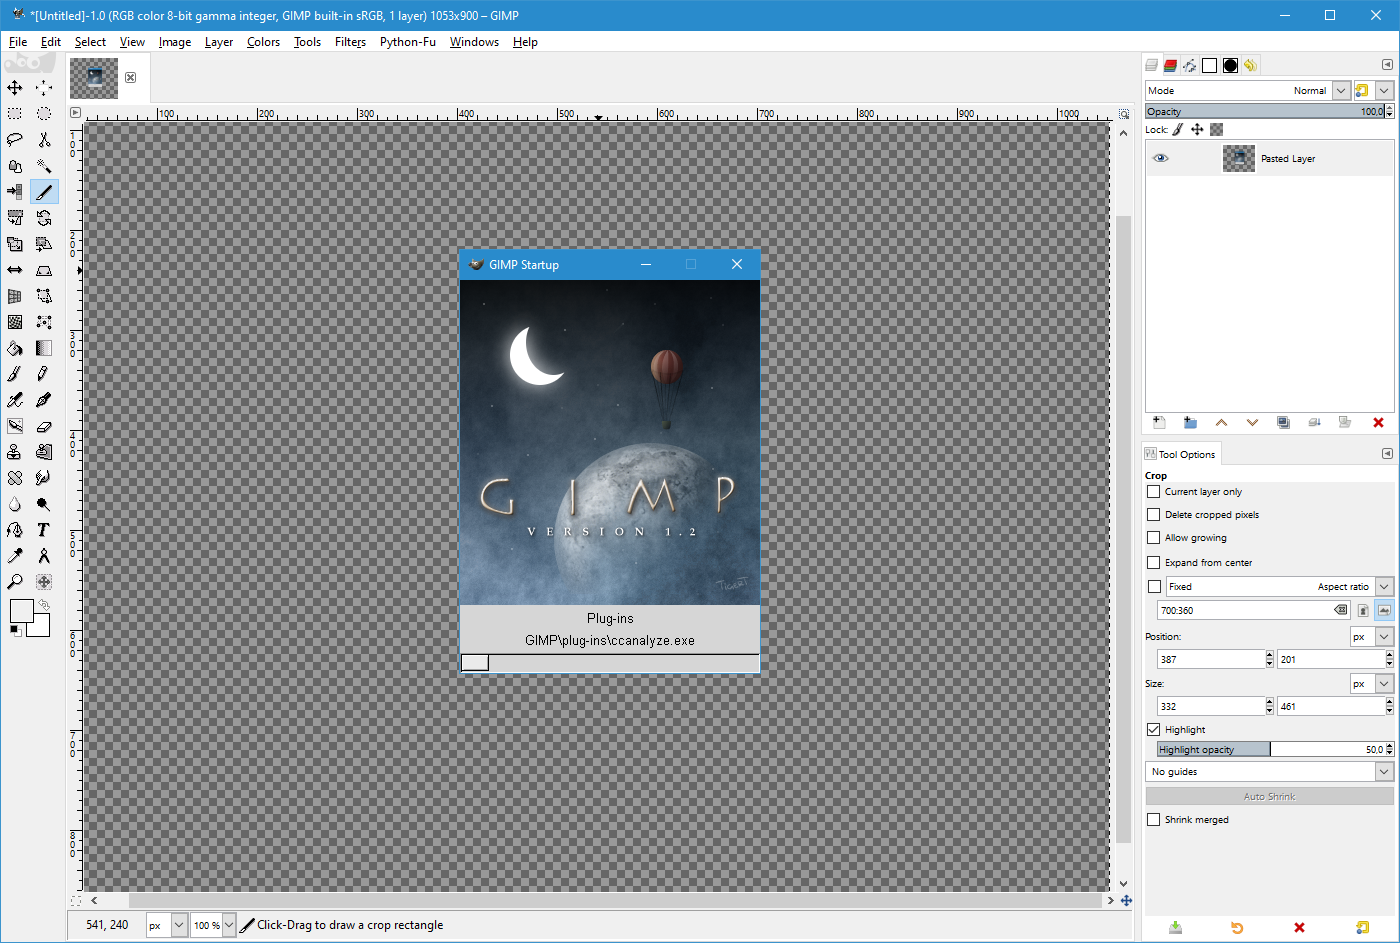Enable Delete cropped pixels checkbox
This screenshot has width=1400, height=943.
(x=1153, y=515)
